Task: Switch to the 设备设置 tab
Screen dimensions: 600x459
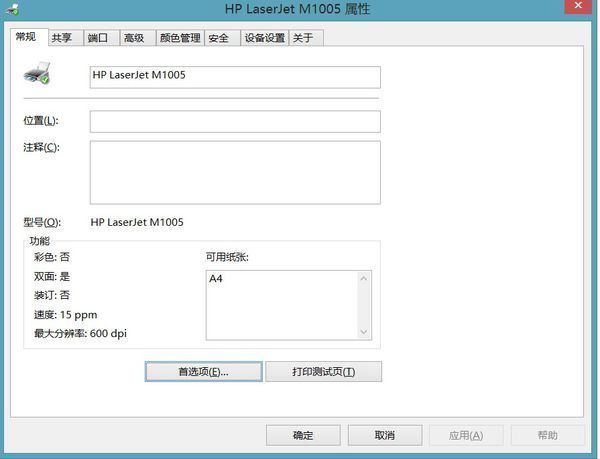Action: tap(264, 38)
